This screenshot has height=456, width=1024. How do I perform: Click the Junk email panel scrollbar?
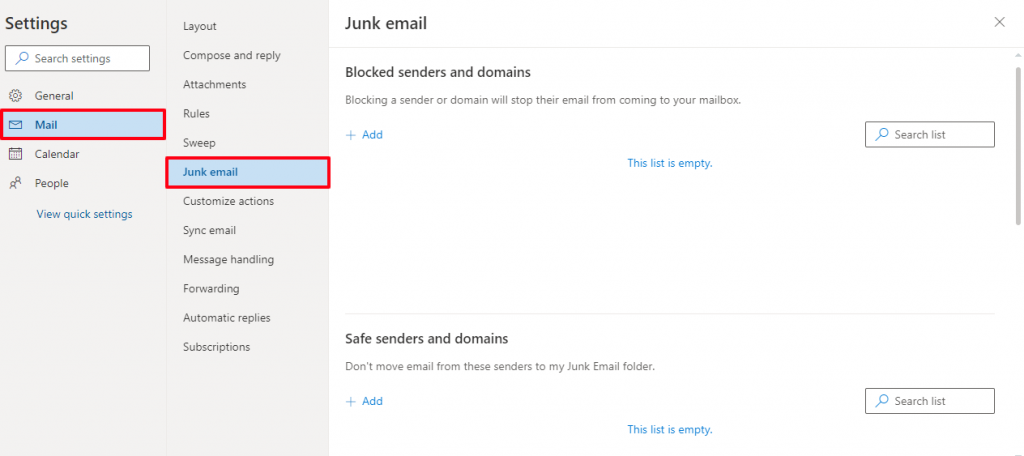click(x=1018, y=145)
